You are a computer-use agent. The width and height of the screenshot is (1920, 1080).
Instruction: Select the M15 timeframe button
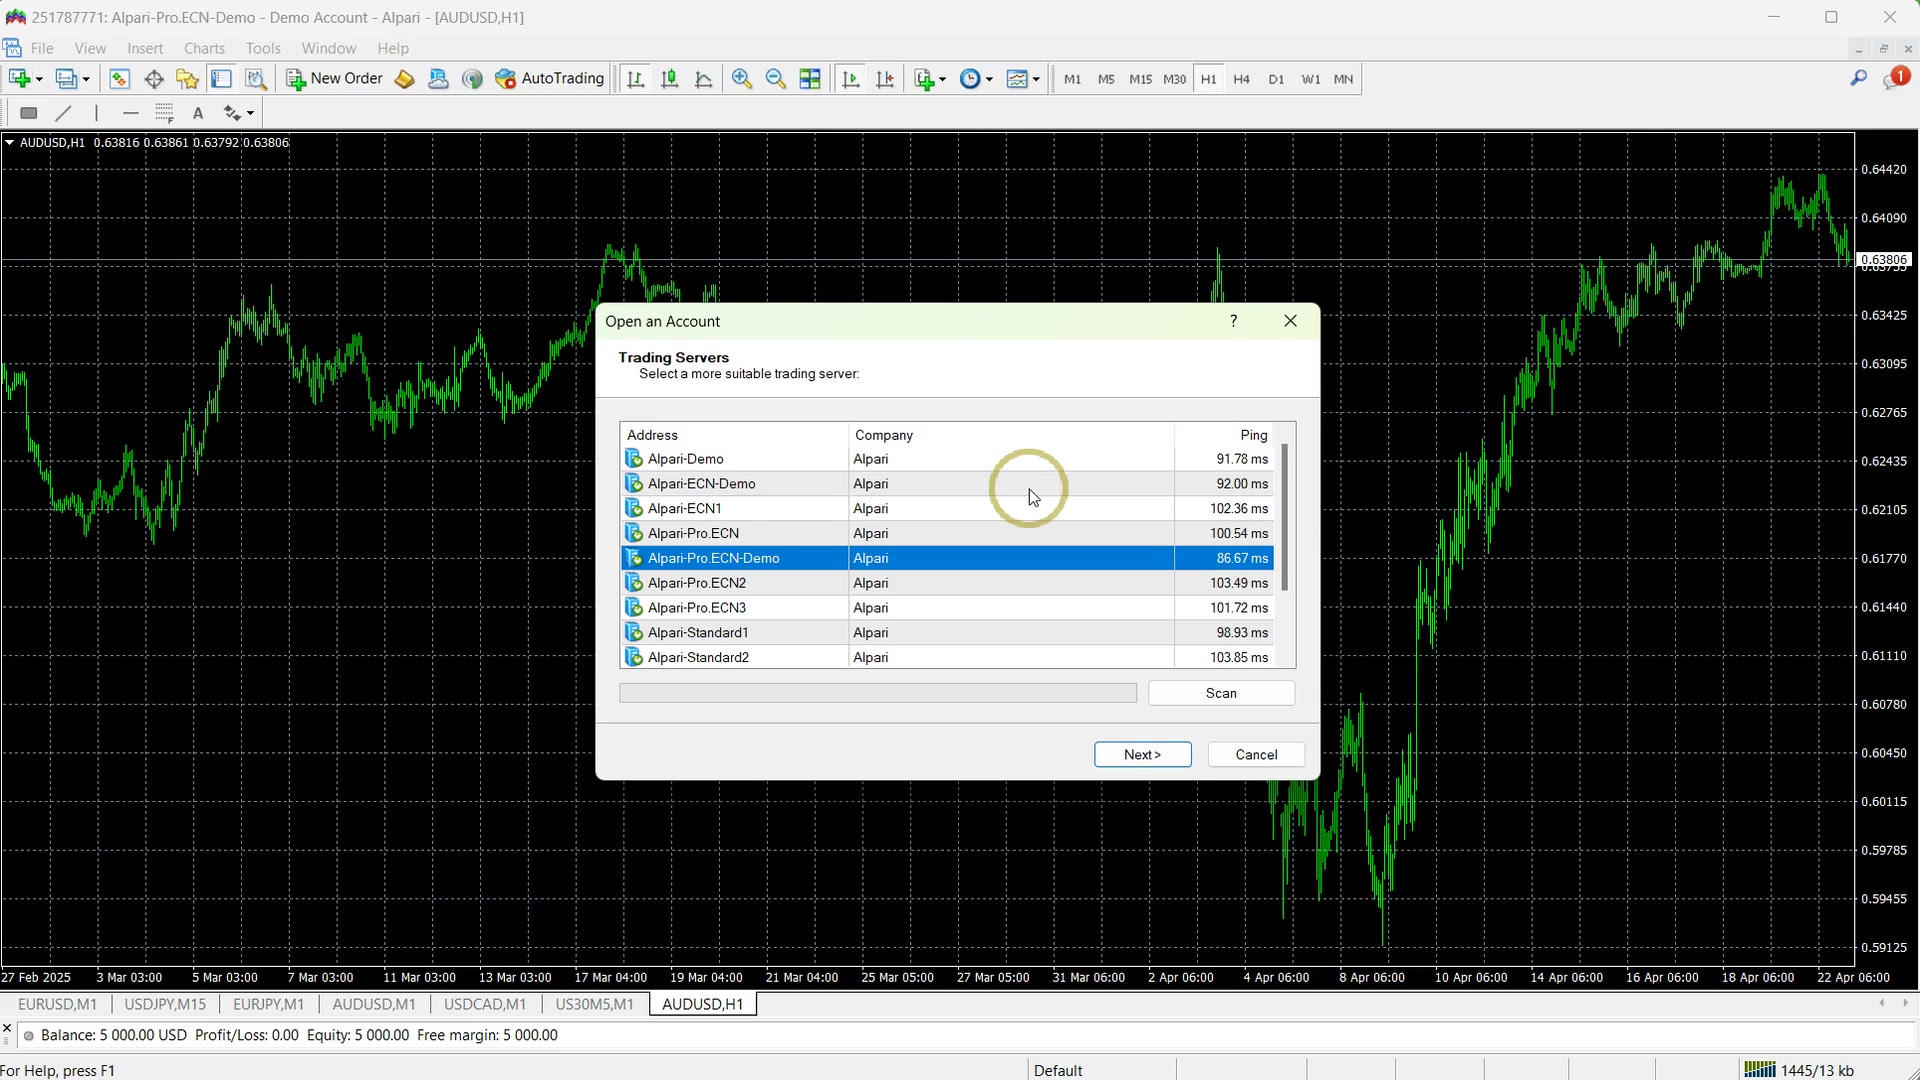click(x=1140, y=79)
